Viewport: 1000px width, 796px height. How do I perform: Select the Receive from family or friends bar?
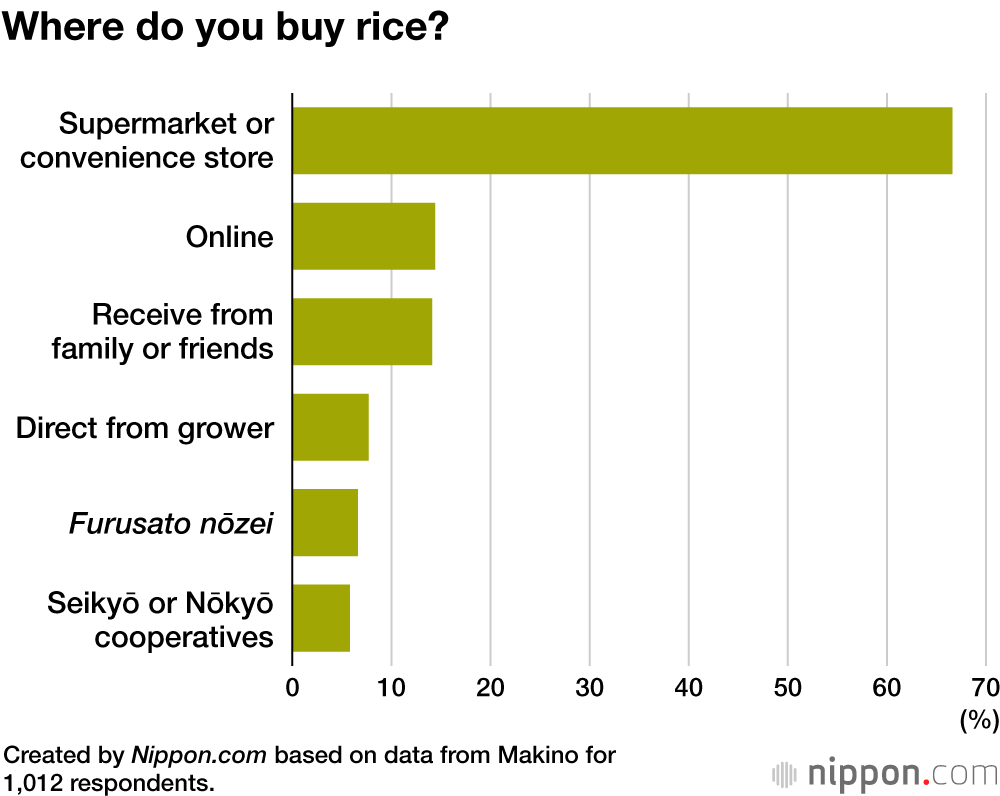[x=362, y=331]
